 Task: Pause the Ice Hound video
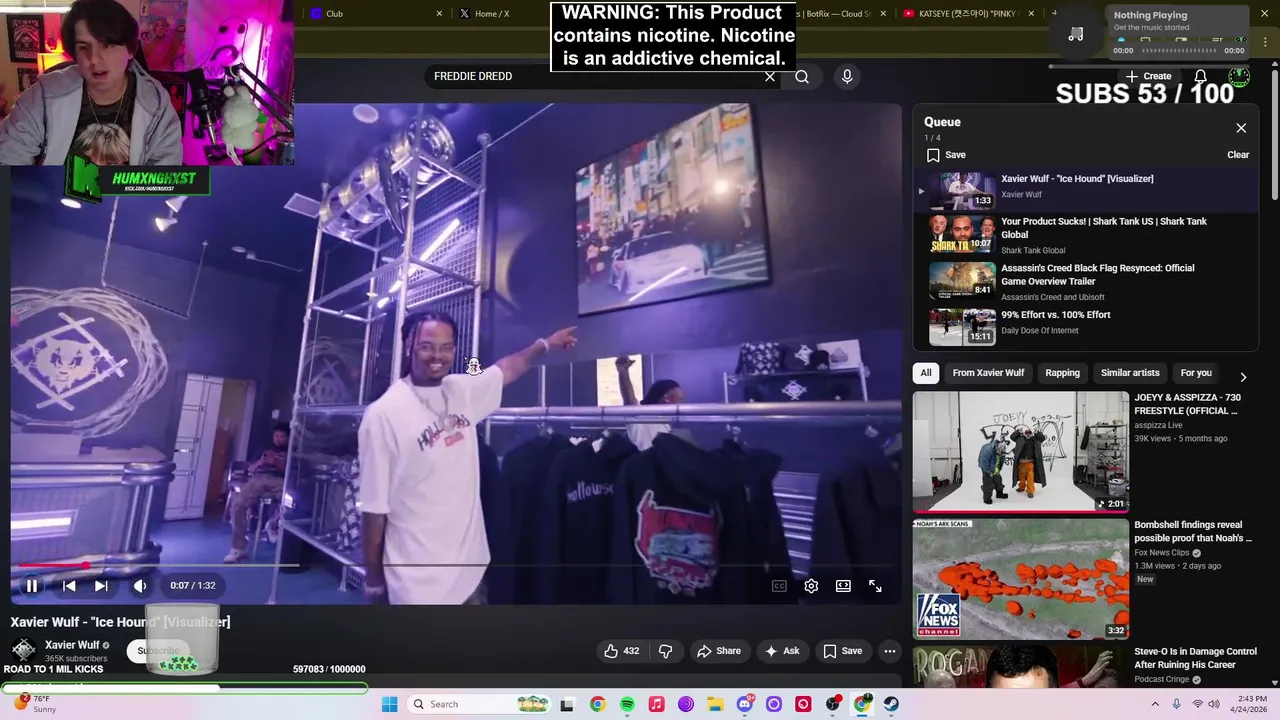31,586
